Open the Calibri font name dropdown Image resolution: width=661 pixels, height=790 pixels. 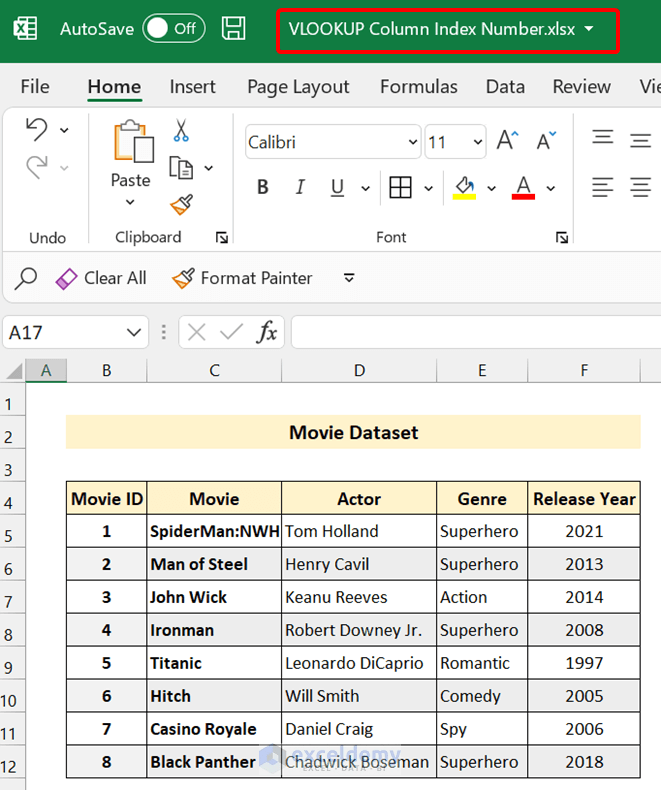[x=413, y=142]
